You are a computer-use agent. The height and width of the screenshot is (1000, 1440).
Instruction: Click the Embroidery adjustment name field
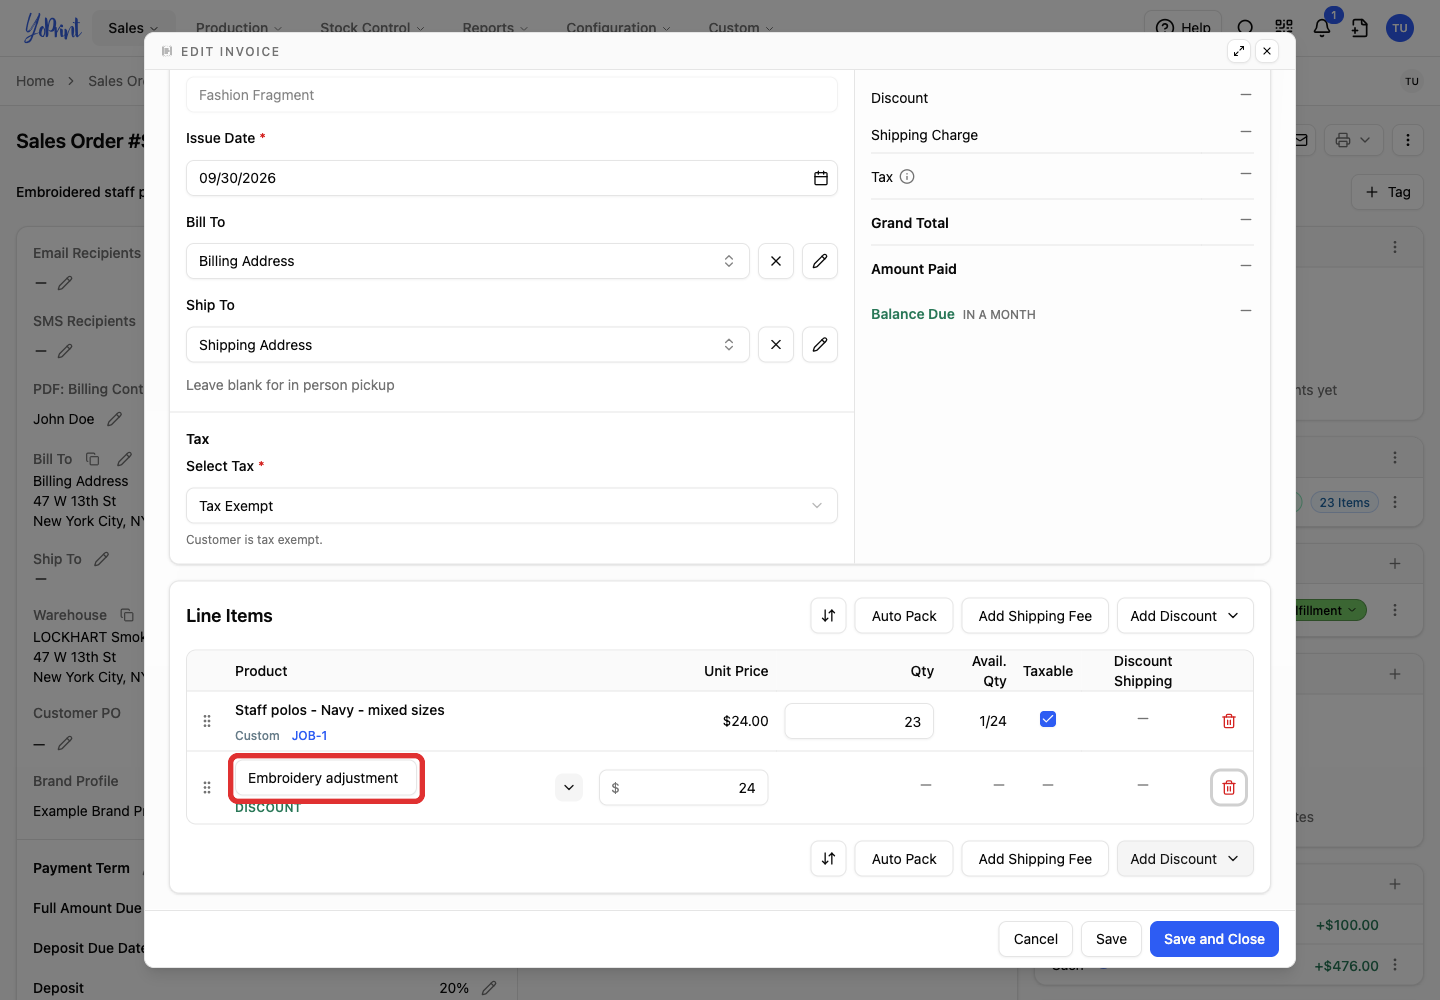(x=326, y=778)
